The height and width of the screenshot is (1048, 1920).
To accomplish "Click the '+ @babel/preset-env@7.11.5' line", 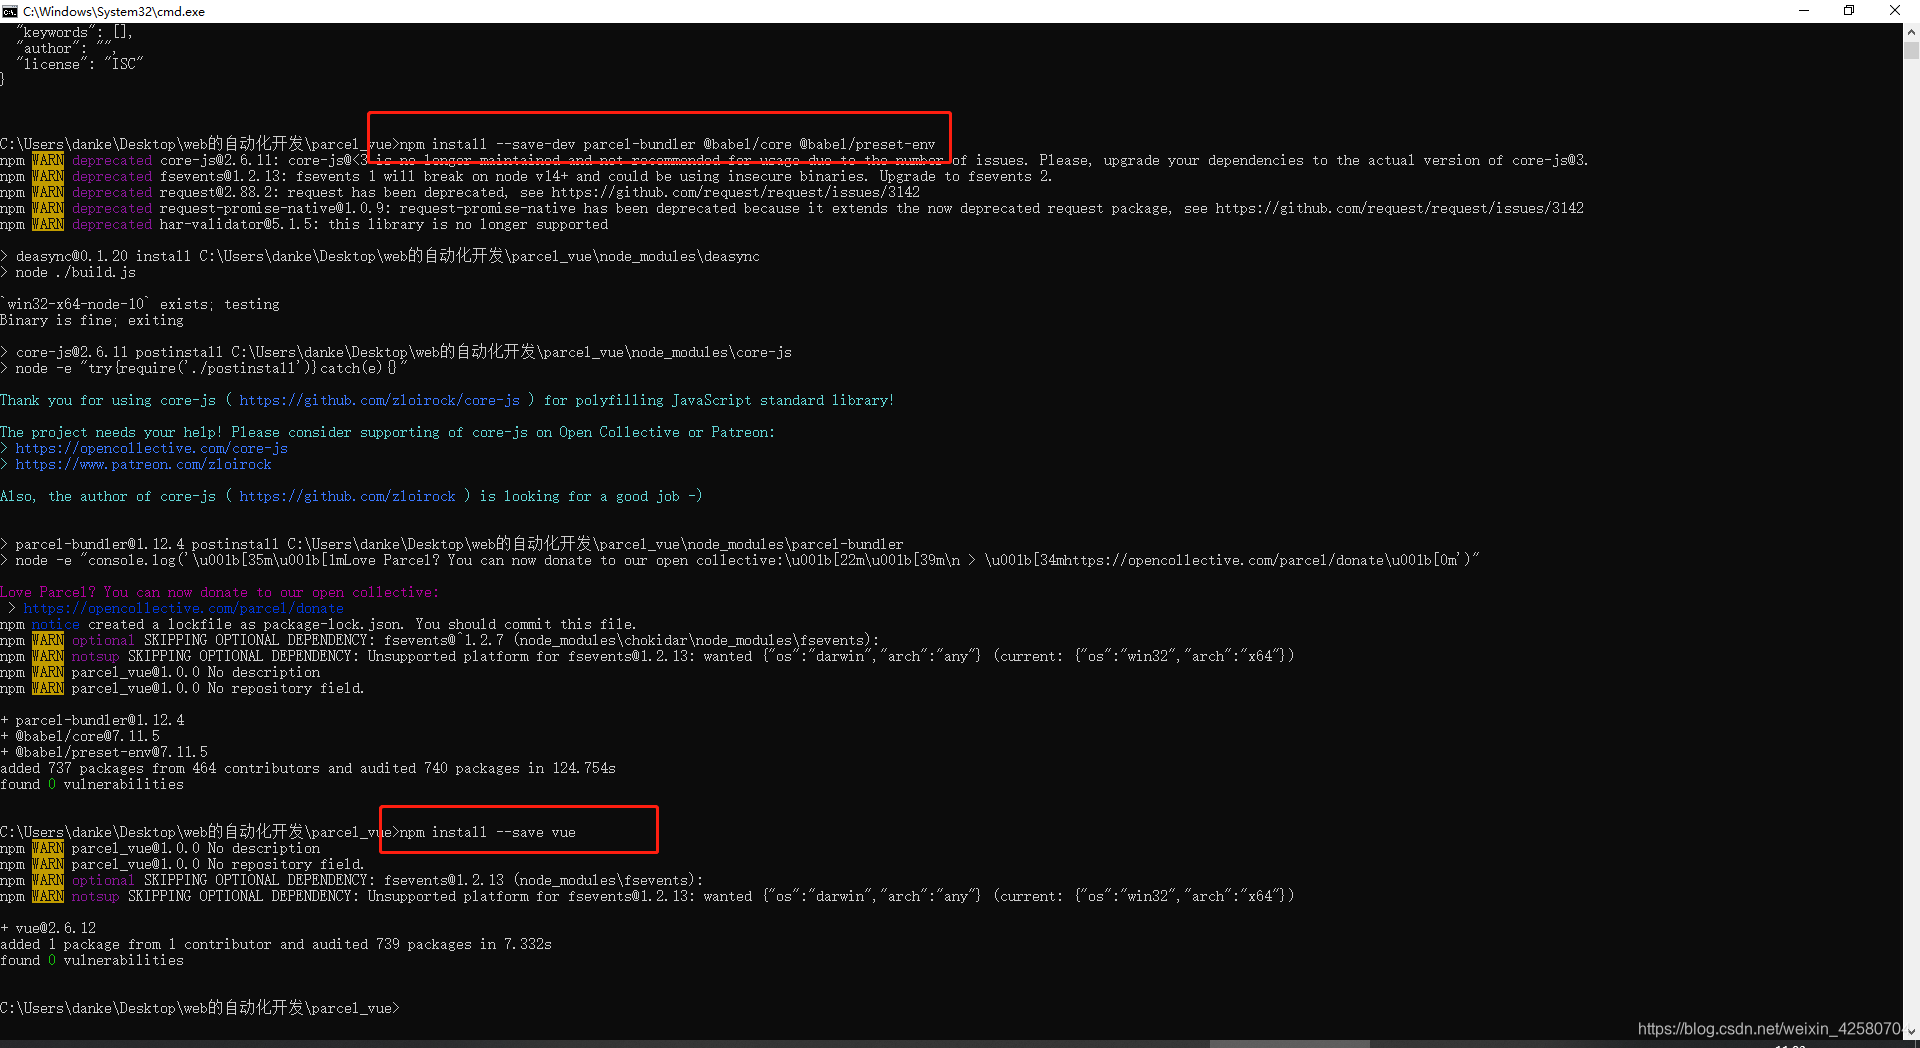I will click(104, 752).
